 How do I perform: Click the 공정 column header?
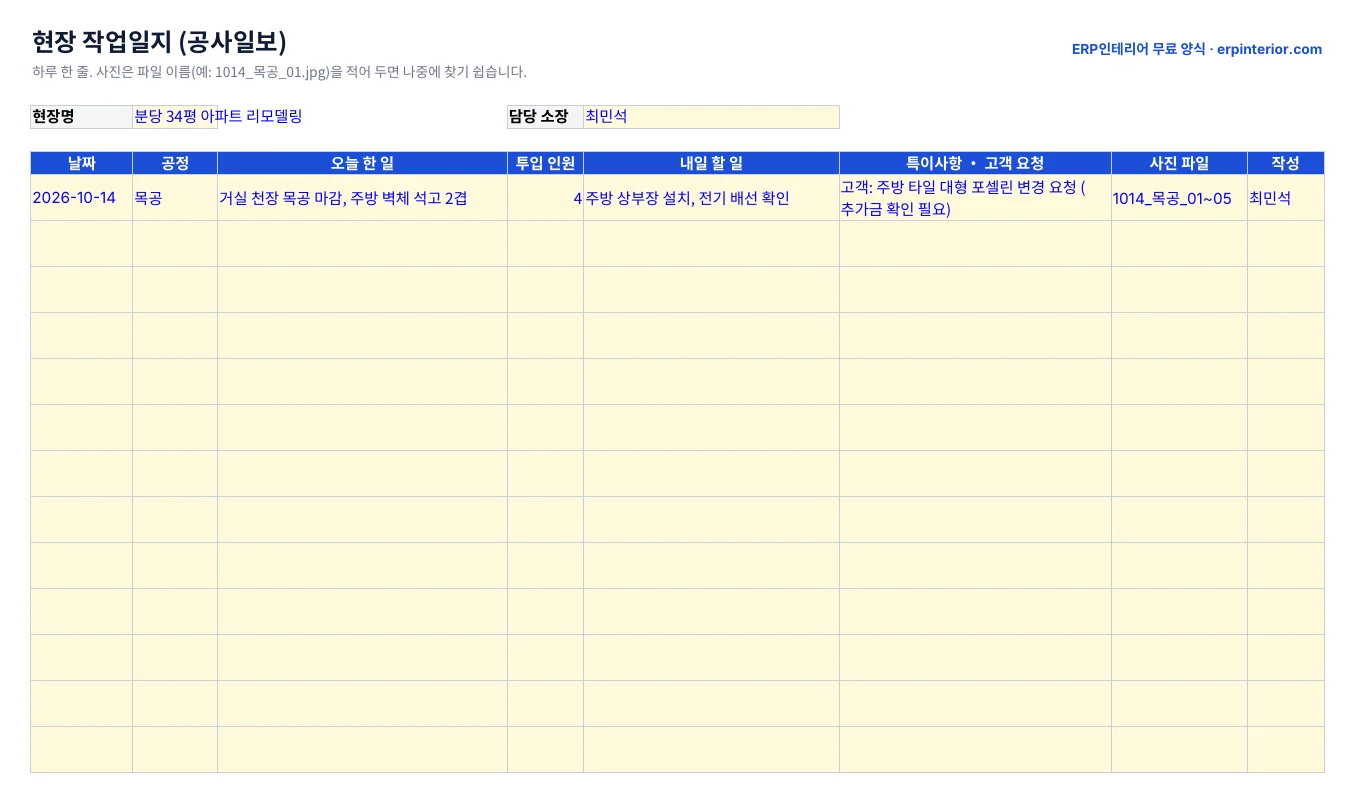click(x=175, y=163)
